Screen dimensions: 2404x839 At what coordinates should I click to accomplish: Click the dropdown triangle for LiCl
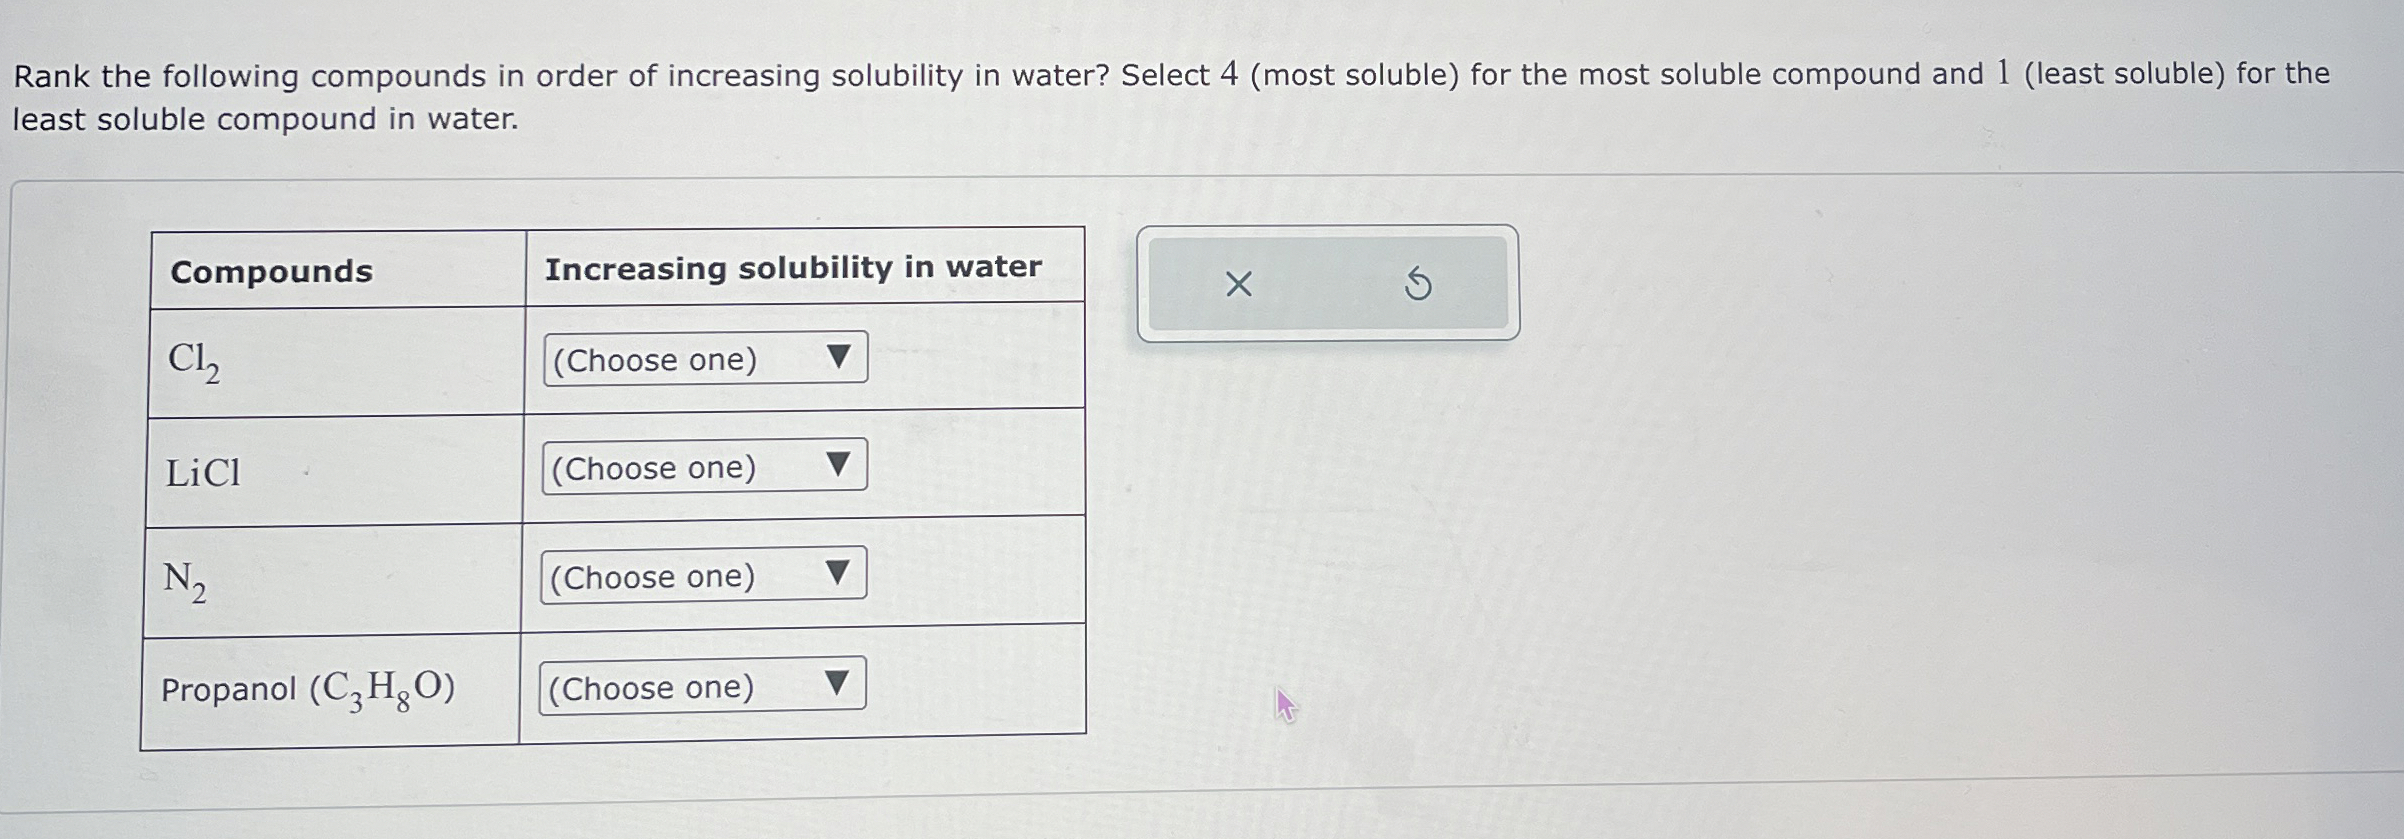[x=838, y=463]
